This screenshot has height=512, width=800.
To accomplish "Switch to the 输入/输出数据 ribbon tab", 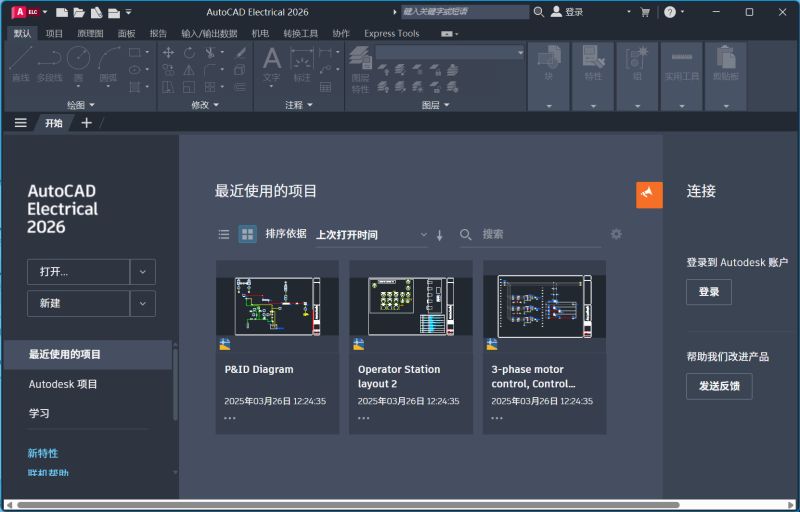I will pos(209,34).
